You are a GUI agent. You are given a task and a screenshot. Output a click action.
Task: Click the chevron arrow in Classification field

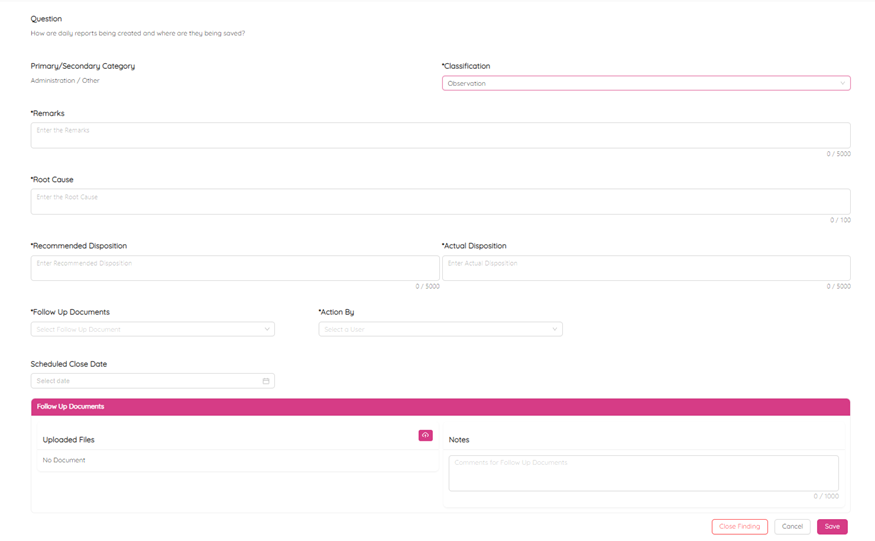tap(843, 84)
